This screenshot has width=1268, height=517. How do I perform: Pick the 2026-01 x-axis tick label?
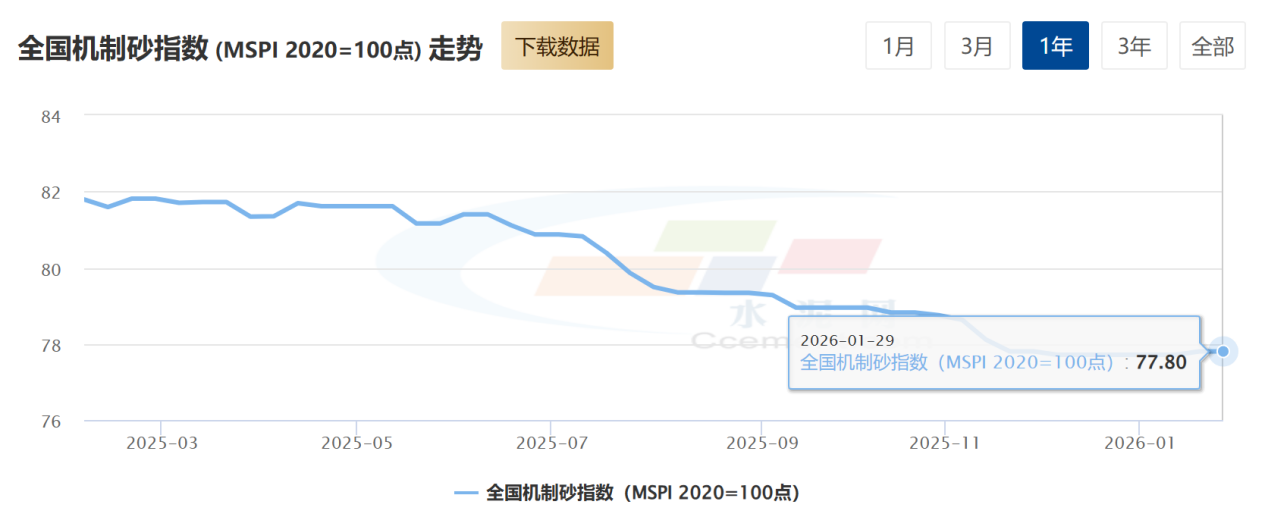tap(1139, 441)
